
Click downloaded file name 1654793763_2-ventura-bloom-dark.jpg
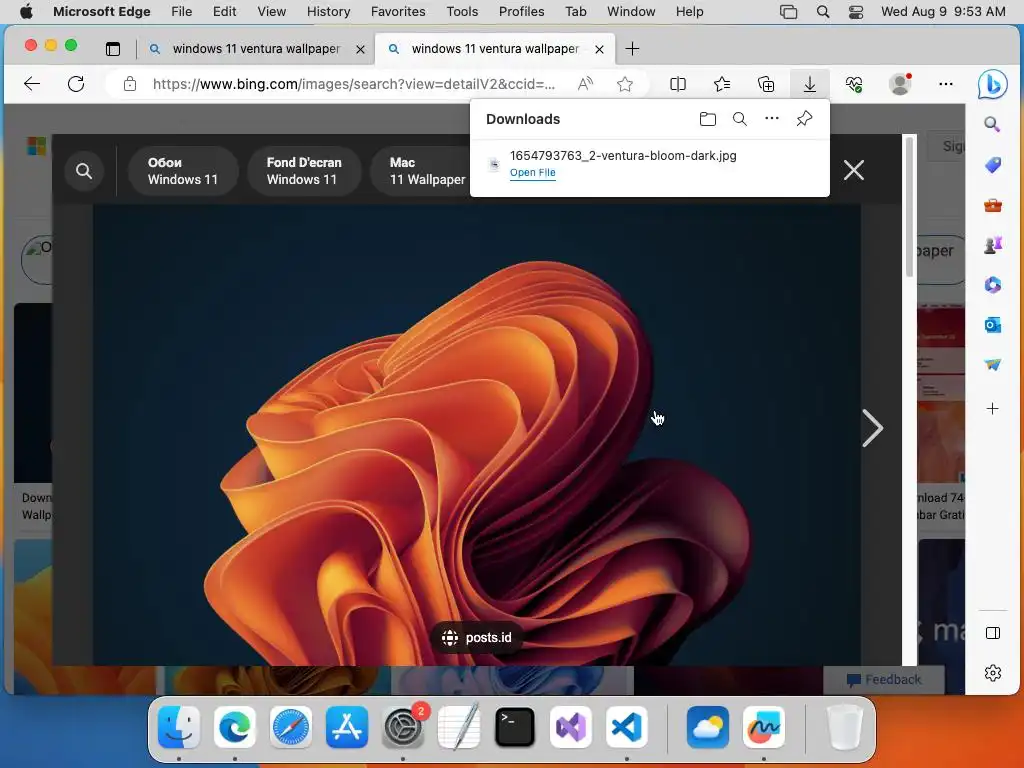point(623,155)
